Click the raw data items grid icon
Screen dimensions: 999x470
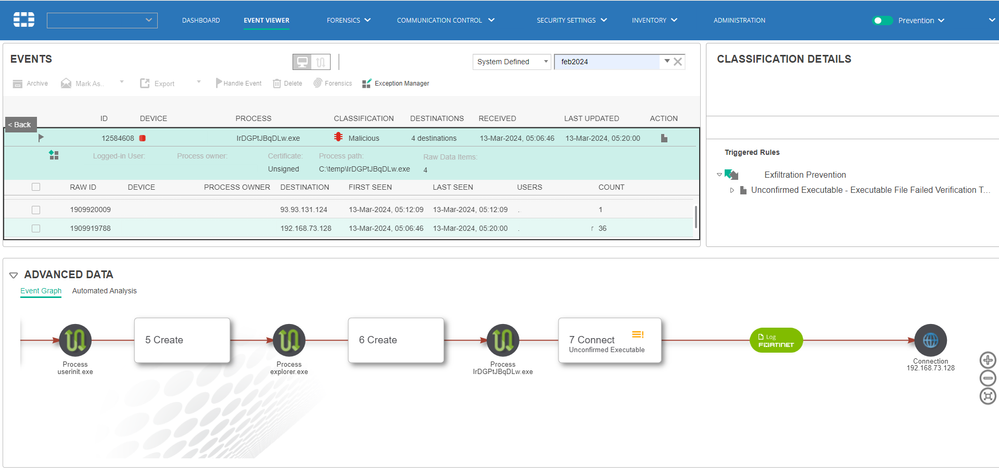click(x=54, y=155)
